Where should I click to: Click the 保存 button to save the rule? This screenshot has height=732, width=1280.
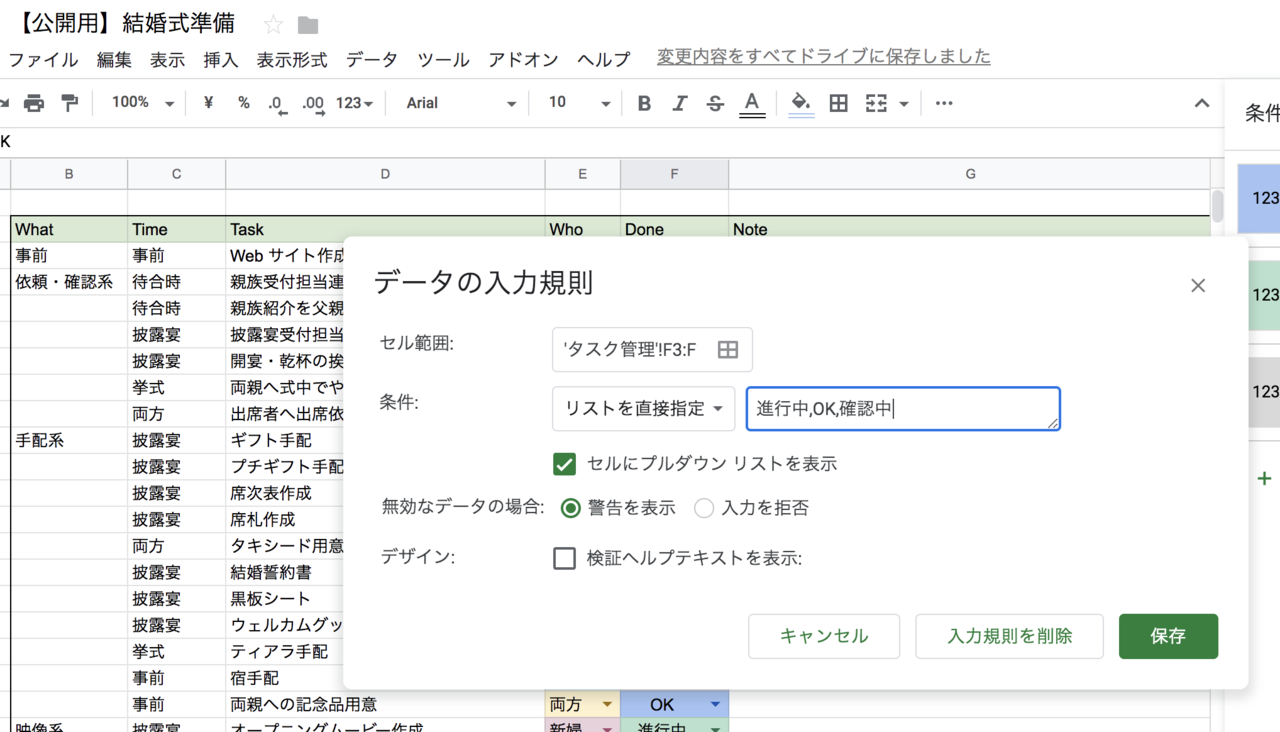[x=1168, y=636]
